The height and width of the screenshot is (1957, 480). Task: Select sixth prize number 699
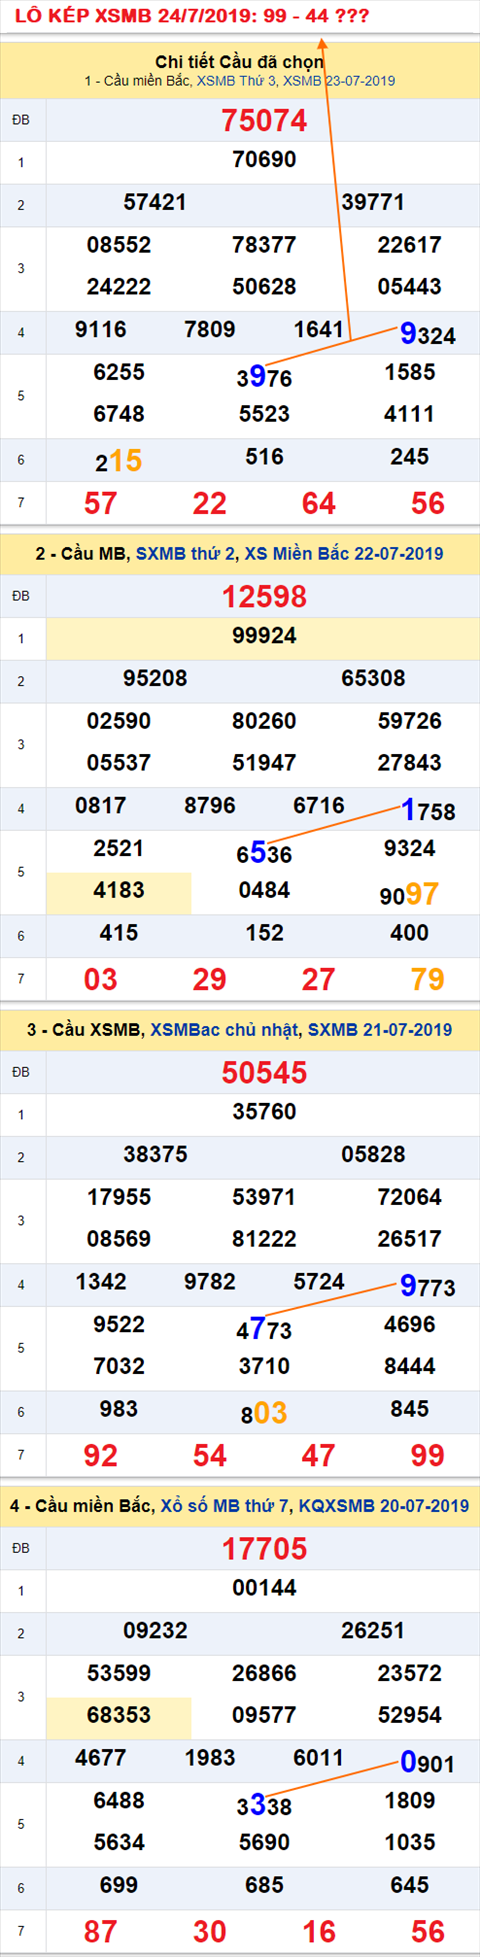tap(119, 1885)
